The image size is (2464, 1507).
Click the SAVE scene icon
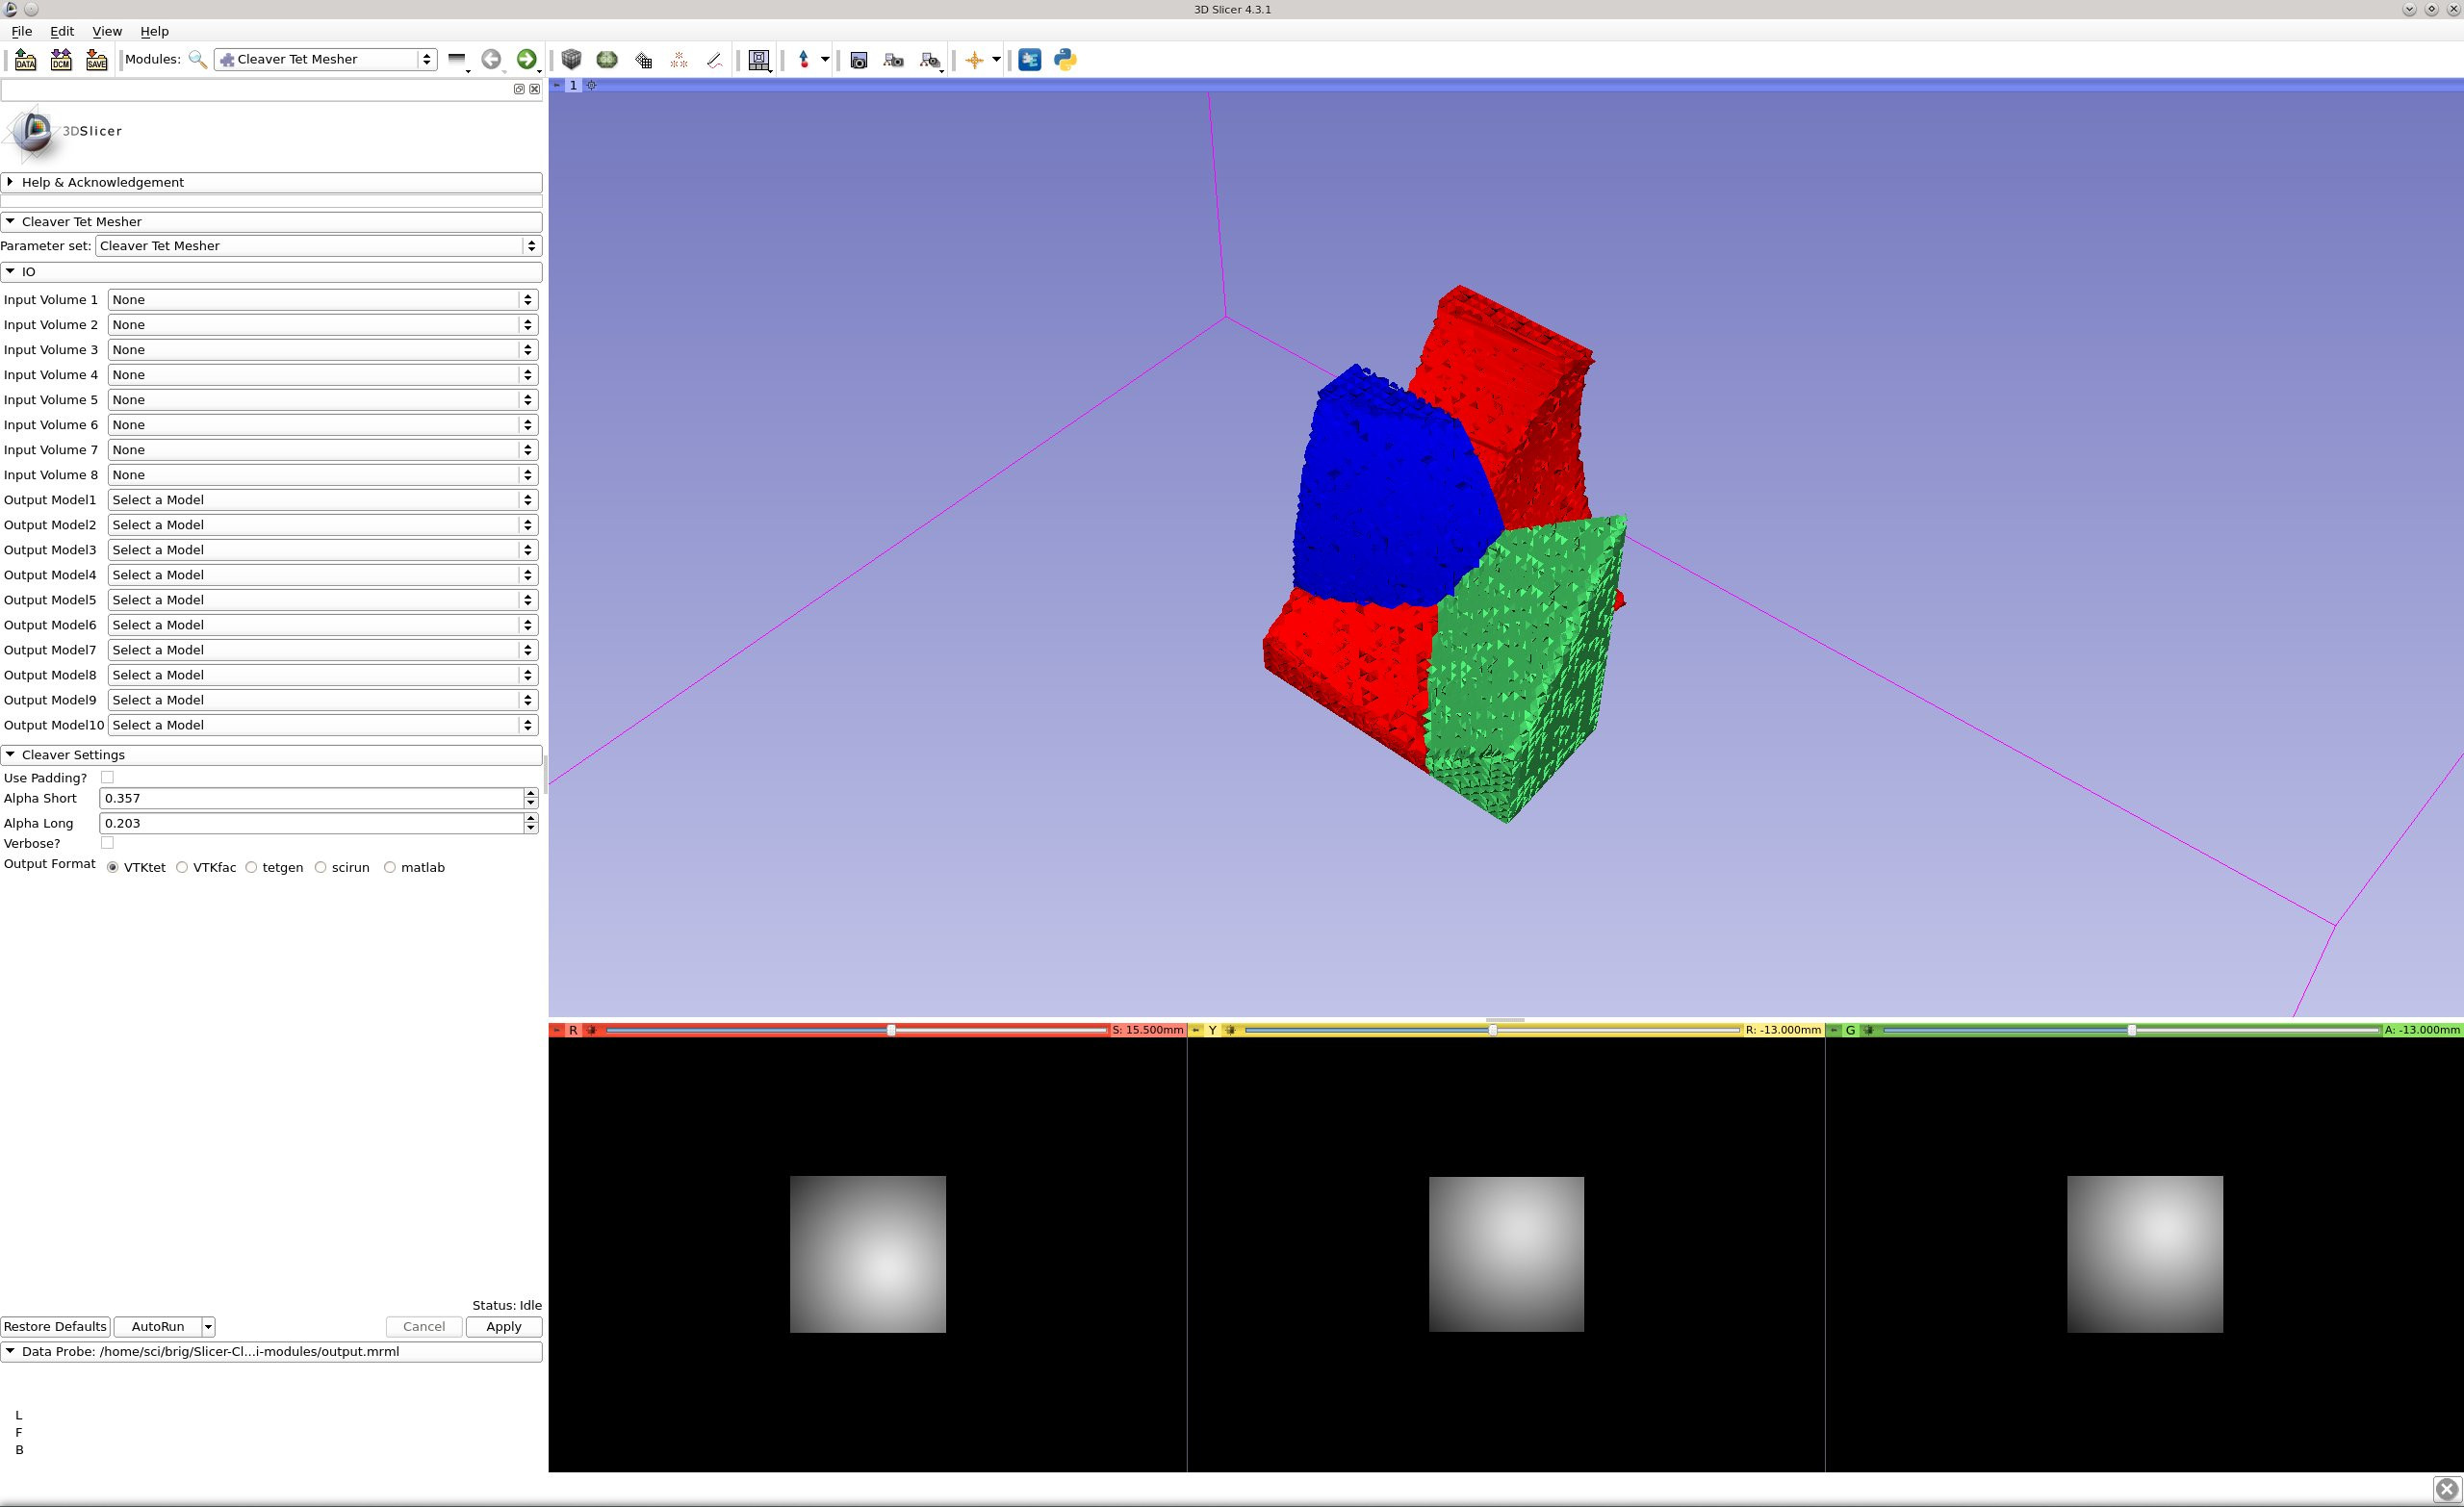(96, 60)
